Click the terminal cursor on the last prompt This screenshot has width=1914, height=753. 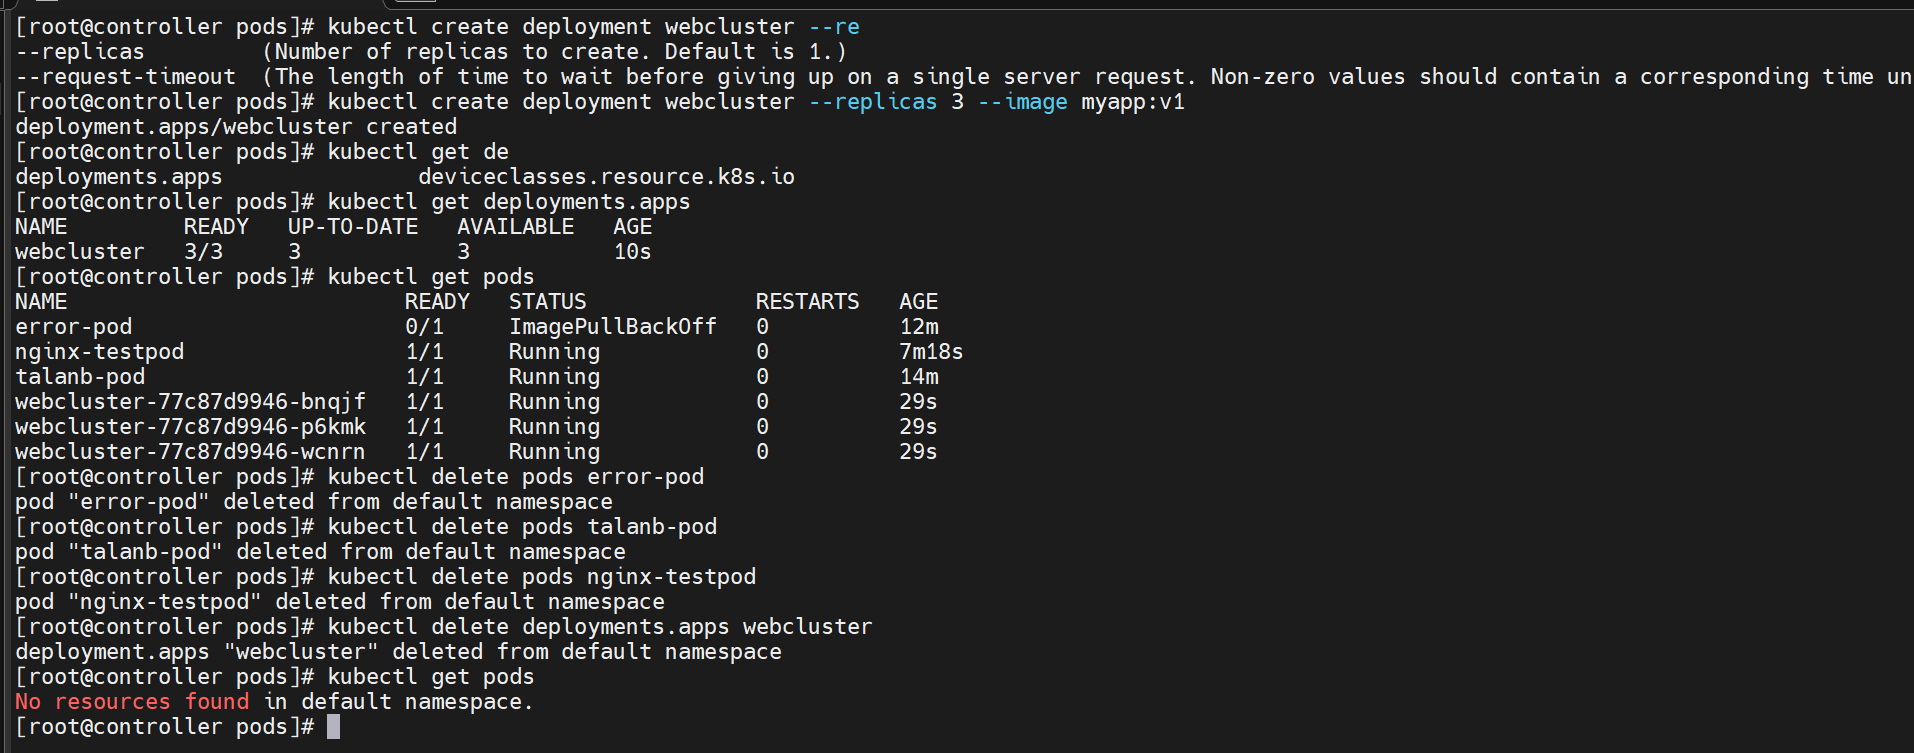pos(333,727)
